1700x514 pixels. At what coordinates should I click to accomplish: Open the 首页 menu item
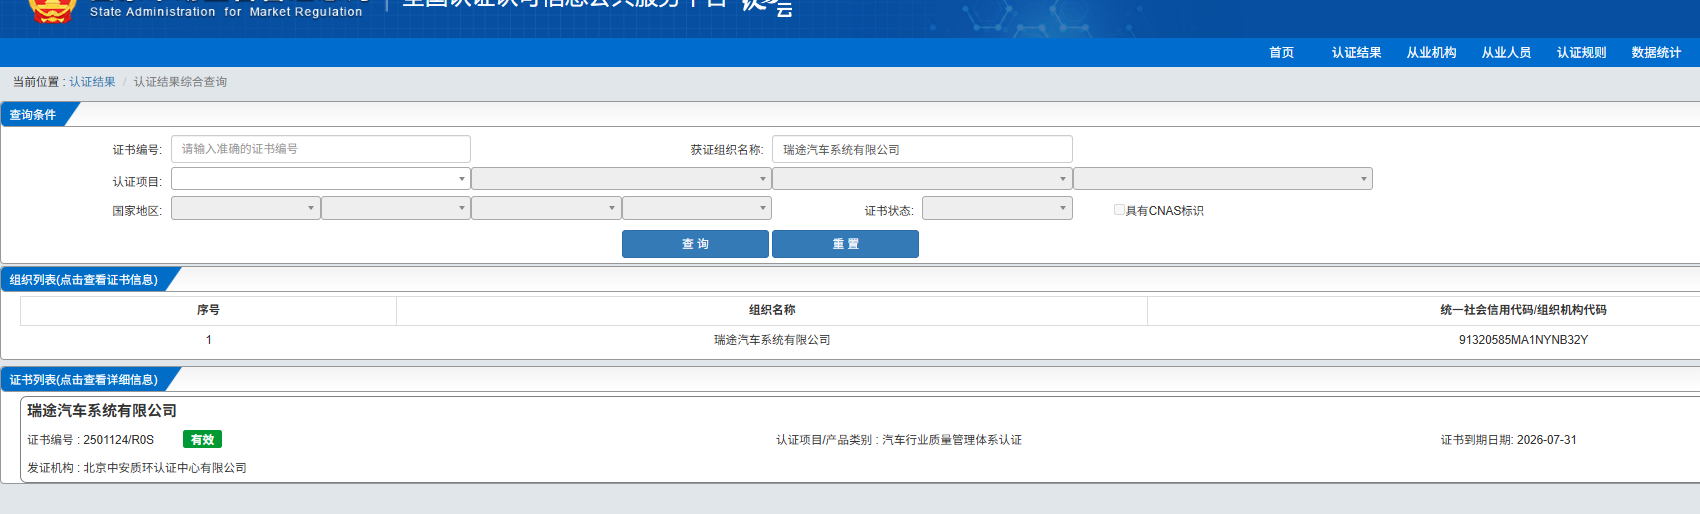pyautogui.click(x=1281, y=53)
